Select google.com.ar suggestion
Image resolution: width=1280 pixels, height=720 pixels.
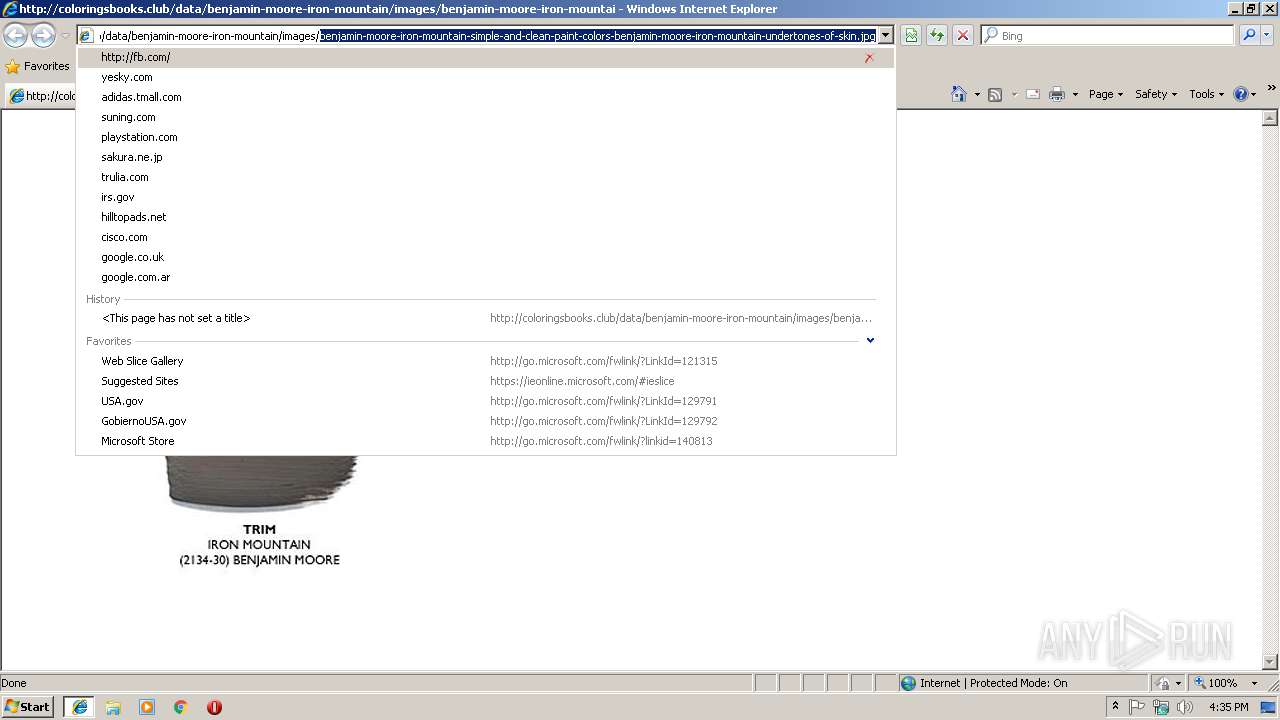[x=485, y=277]
